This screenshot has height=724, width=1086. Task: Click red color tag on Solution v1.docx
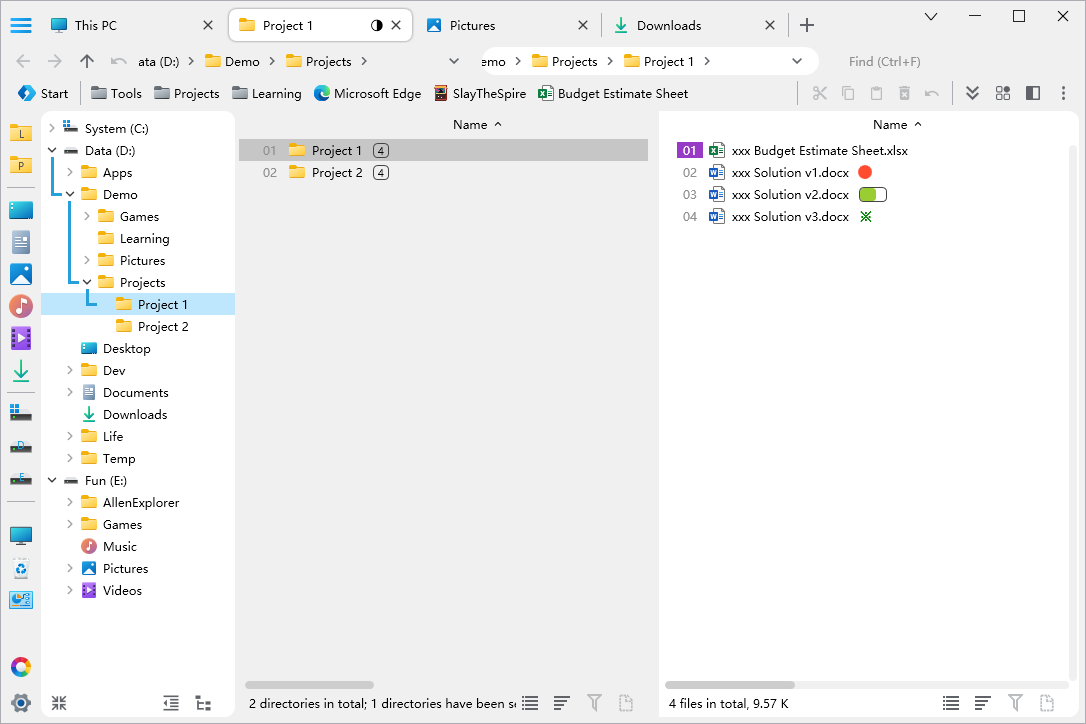[865, 173]
